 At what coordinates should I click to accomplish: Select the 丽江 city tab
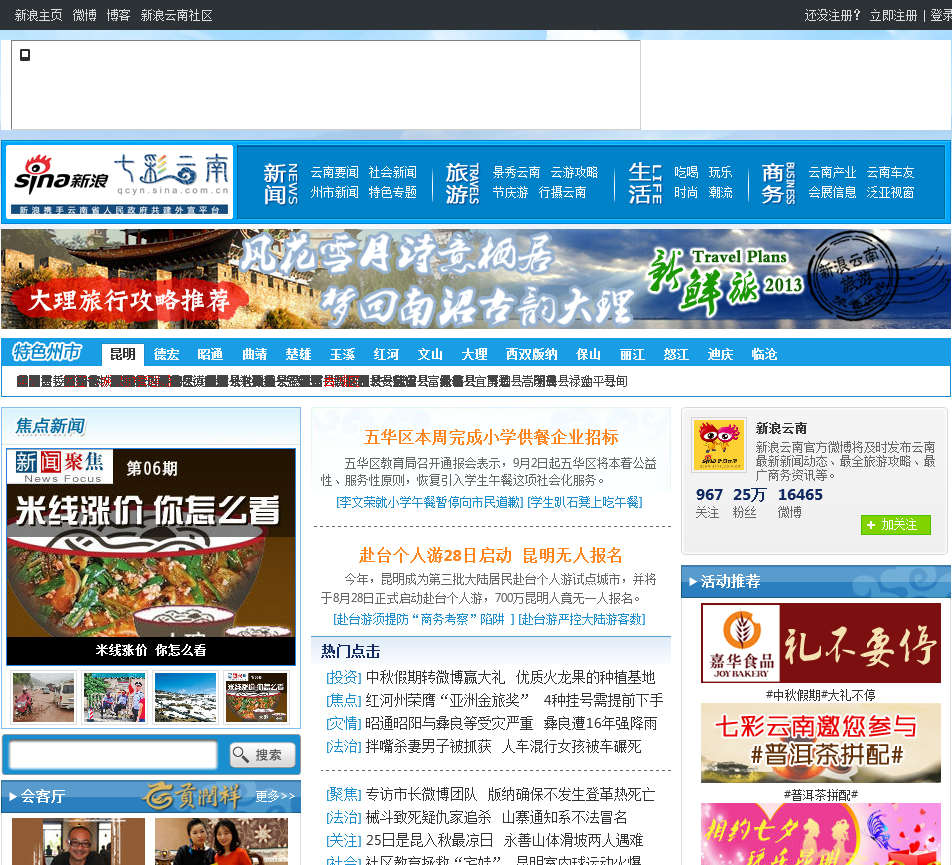coord(632,354)
